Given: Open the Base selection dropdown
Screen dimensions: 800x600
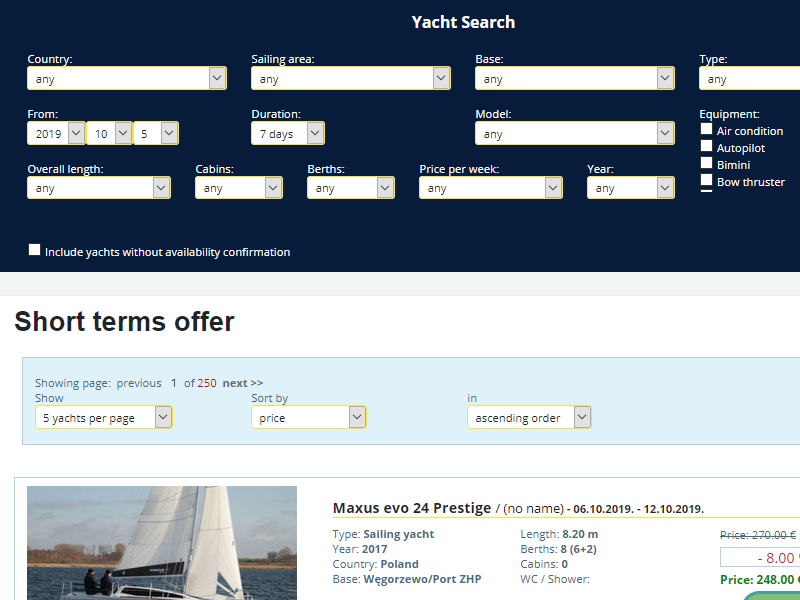Looking at the screenshot, I should pos(575,79).
